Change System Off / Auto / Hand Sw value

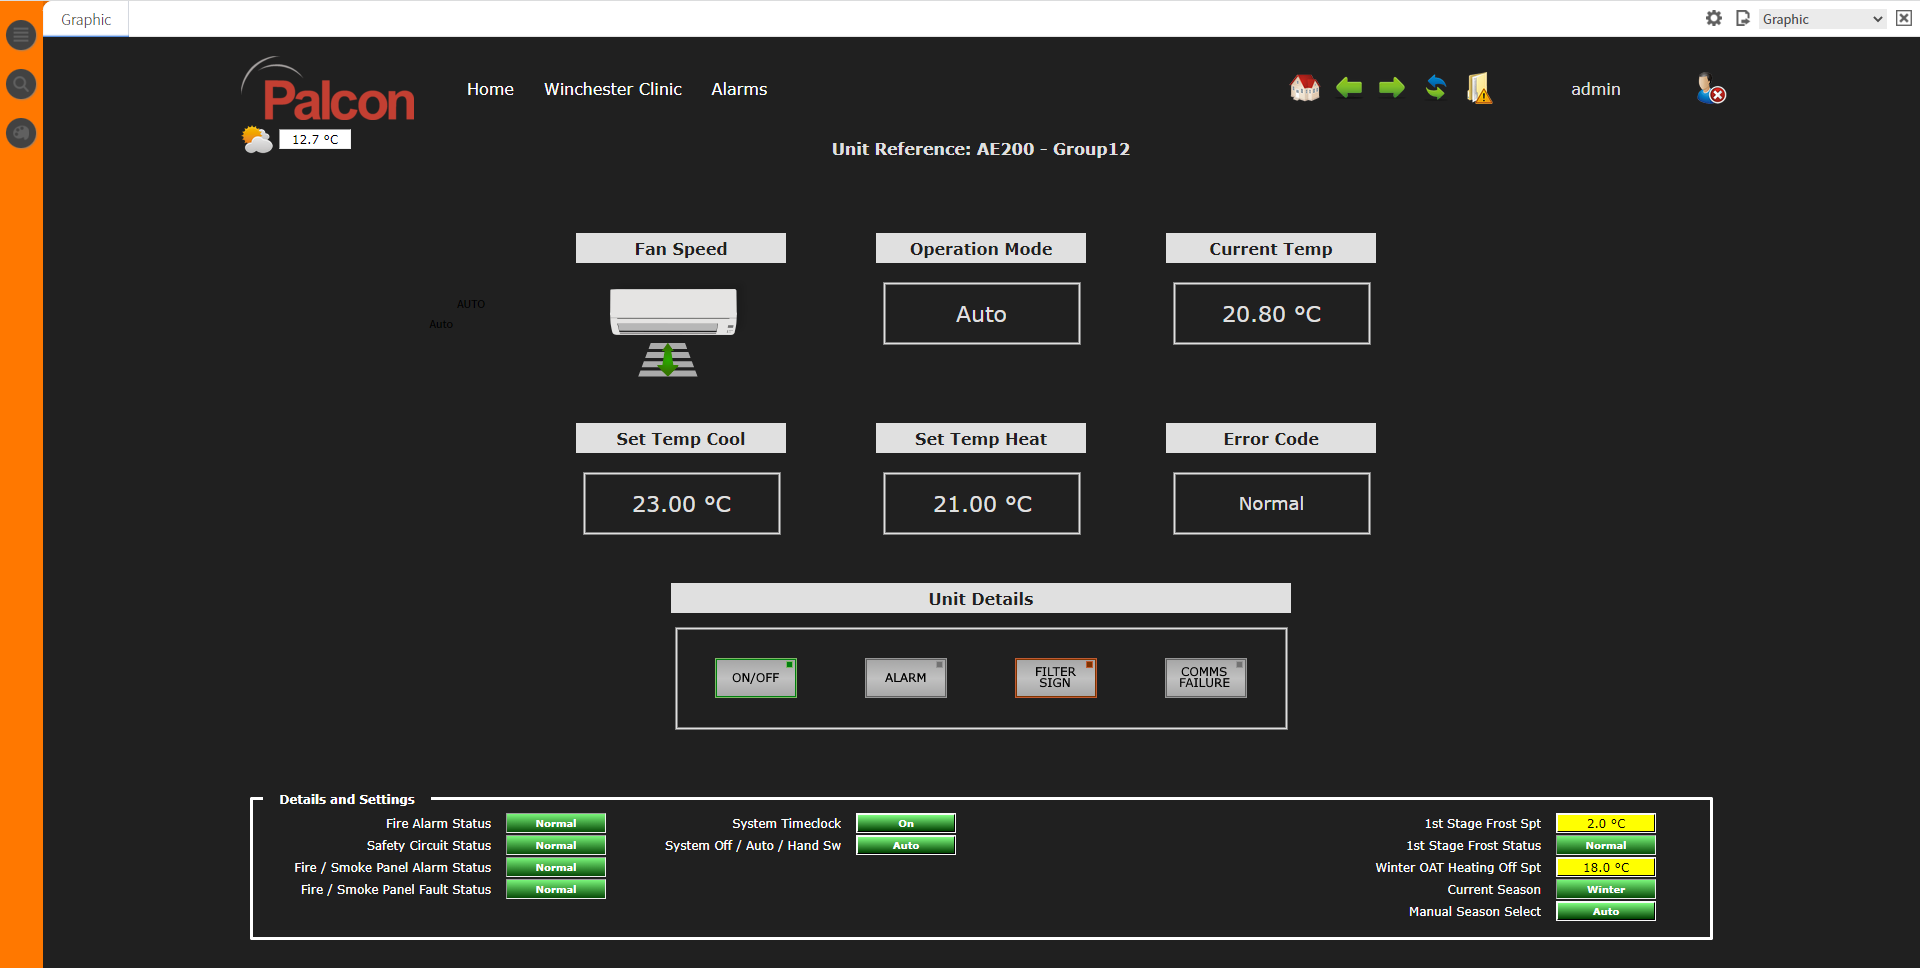tap(905, 845)
